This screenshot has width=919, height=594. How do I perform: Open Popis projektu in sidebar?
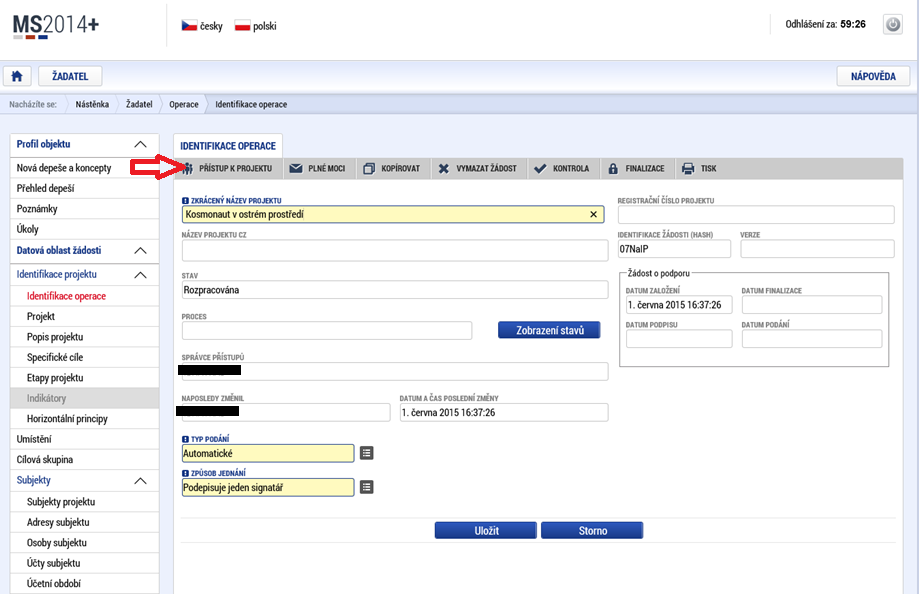(84, 337)
